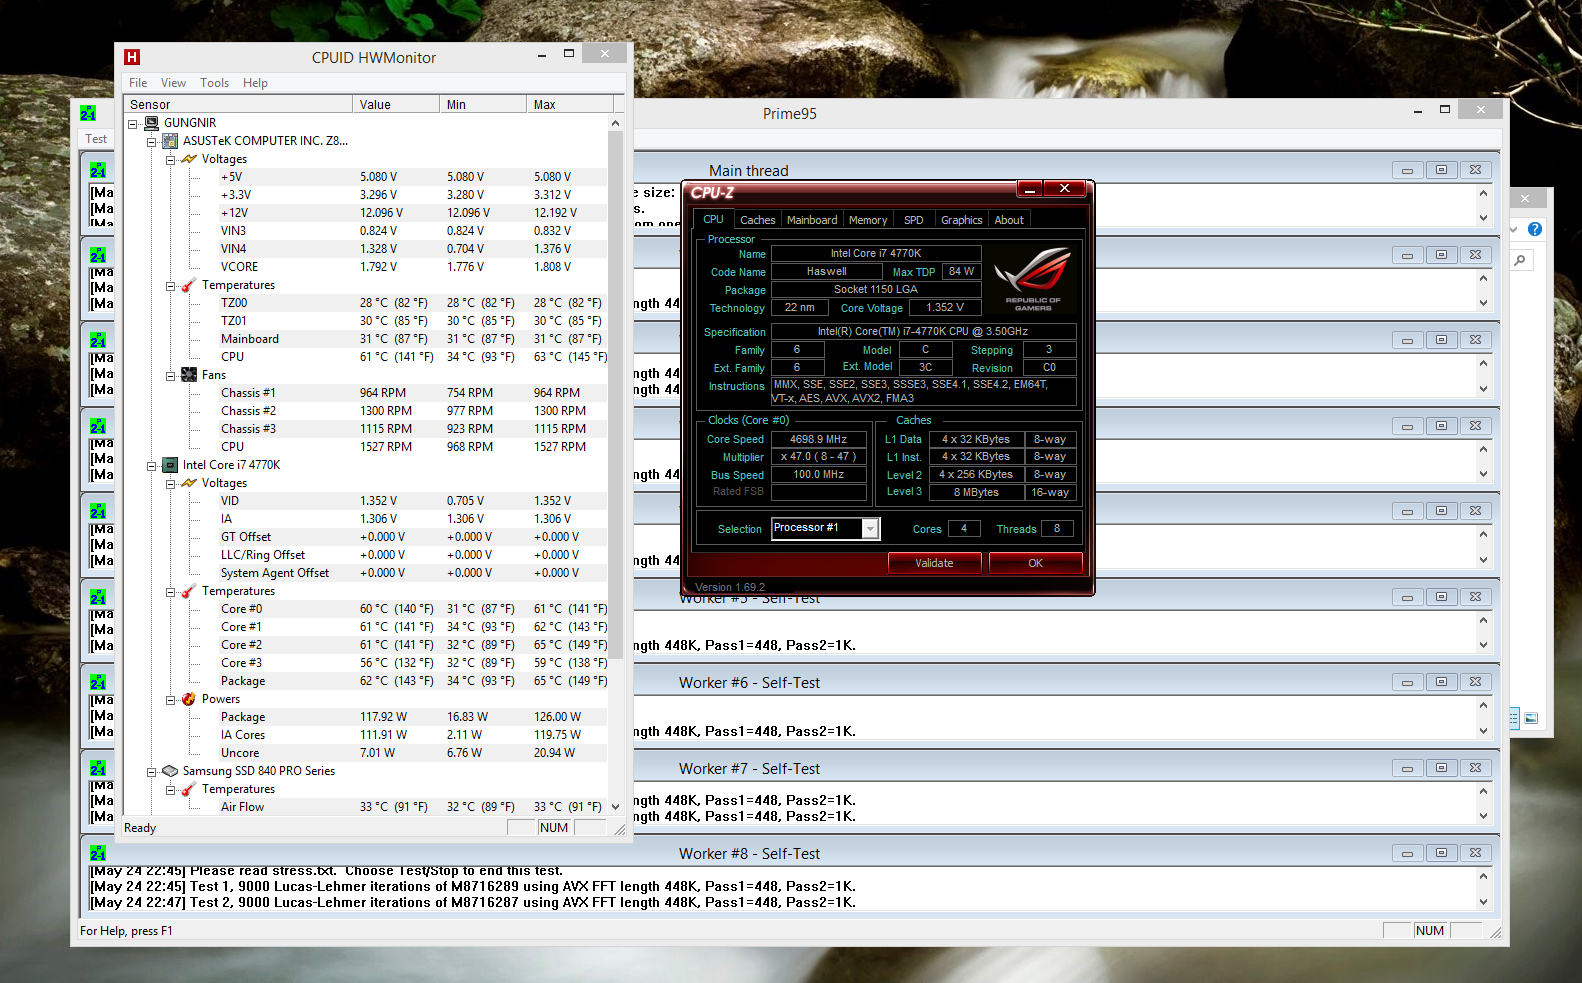Click the Republic of Gamers logo in CPU-Z
The width and height of the screenshot is (1582, 983).
(1033, 279)
